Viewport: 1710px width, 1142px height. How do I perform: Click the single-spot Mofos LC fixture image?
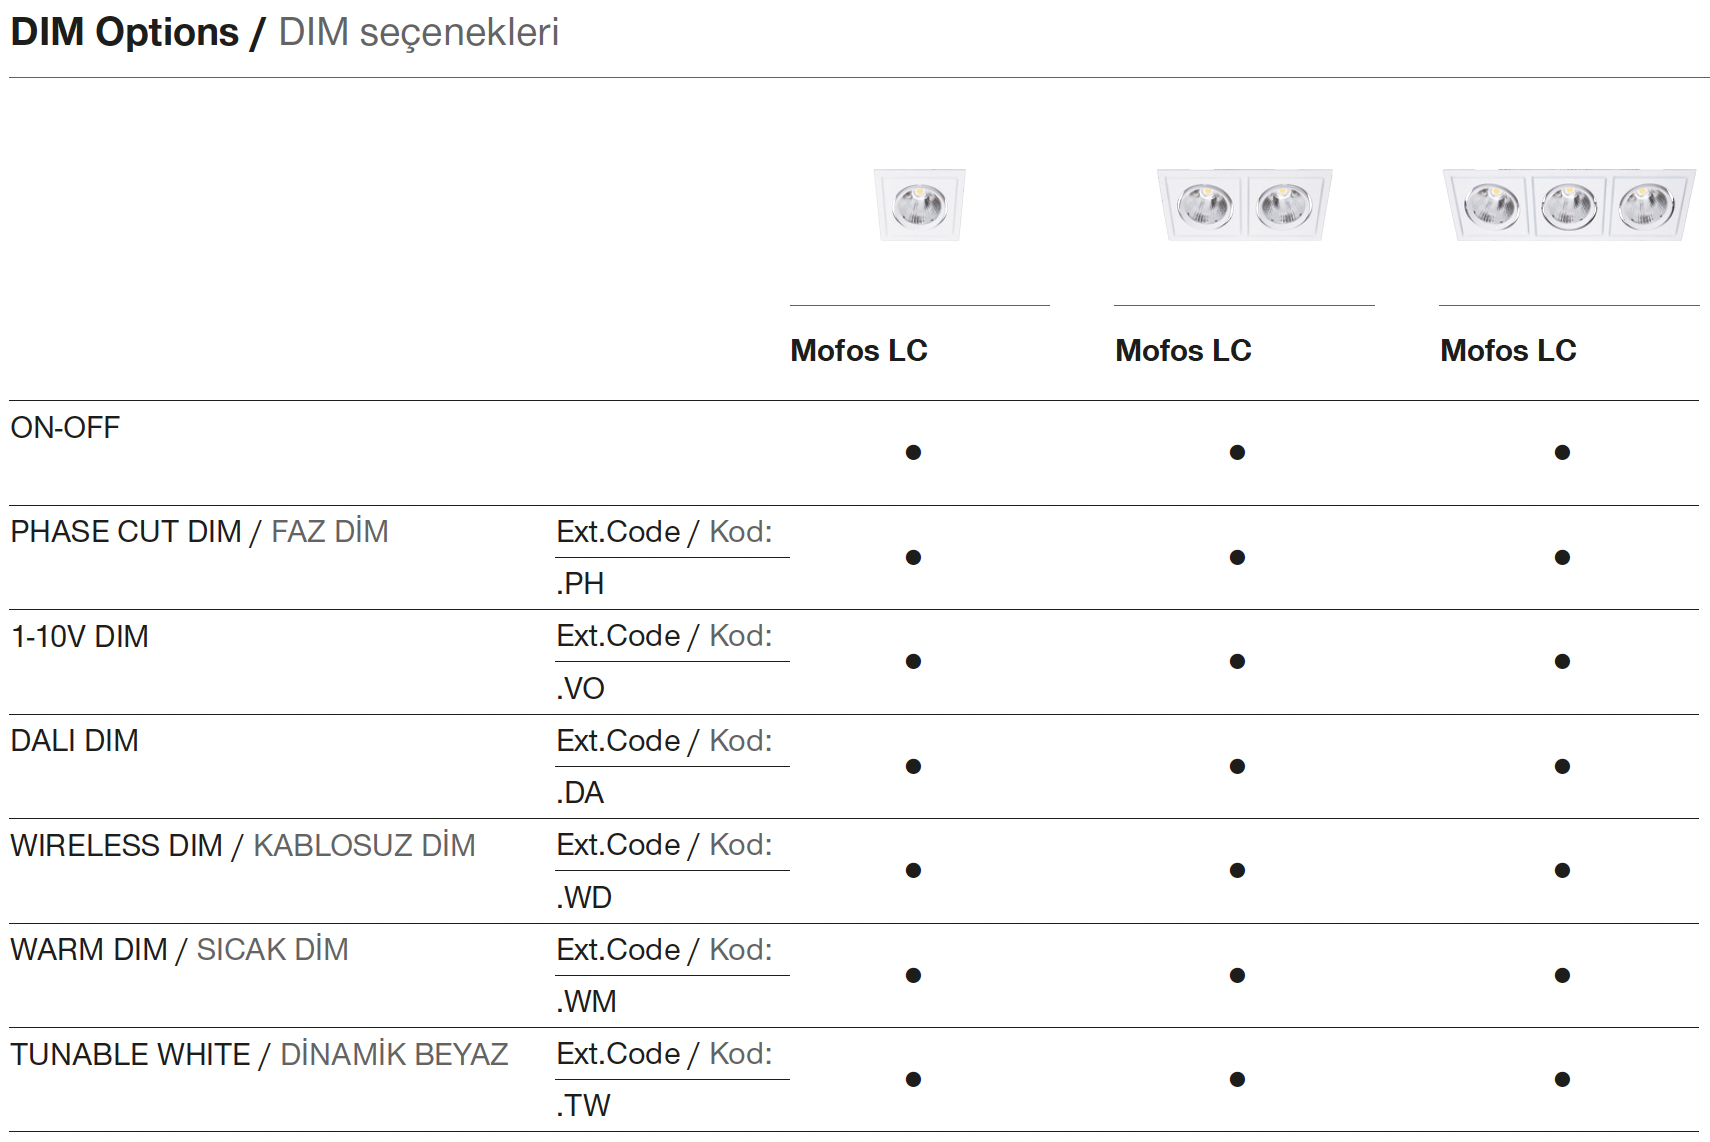click(x=919, y=205)
